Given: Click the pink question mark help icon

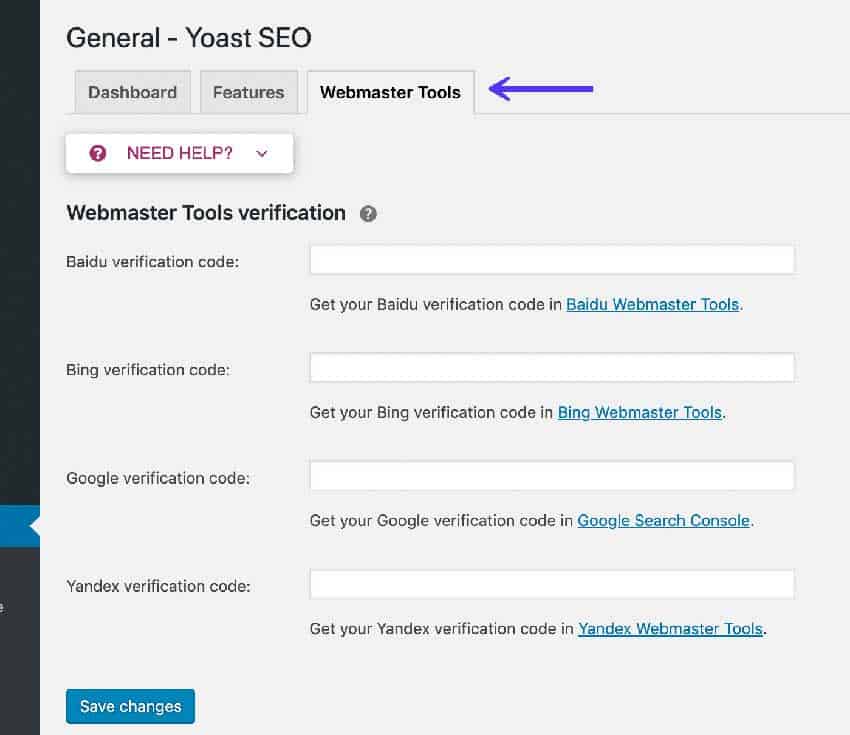Looking at the screenshot, I should 97,153.
